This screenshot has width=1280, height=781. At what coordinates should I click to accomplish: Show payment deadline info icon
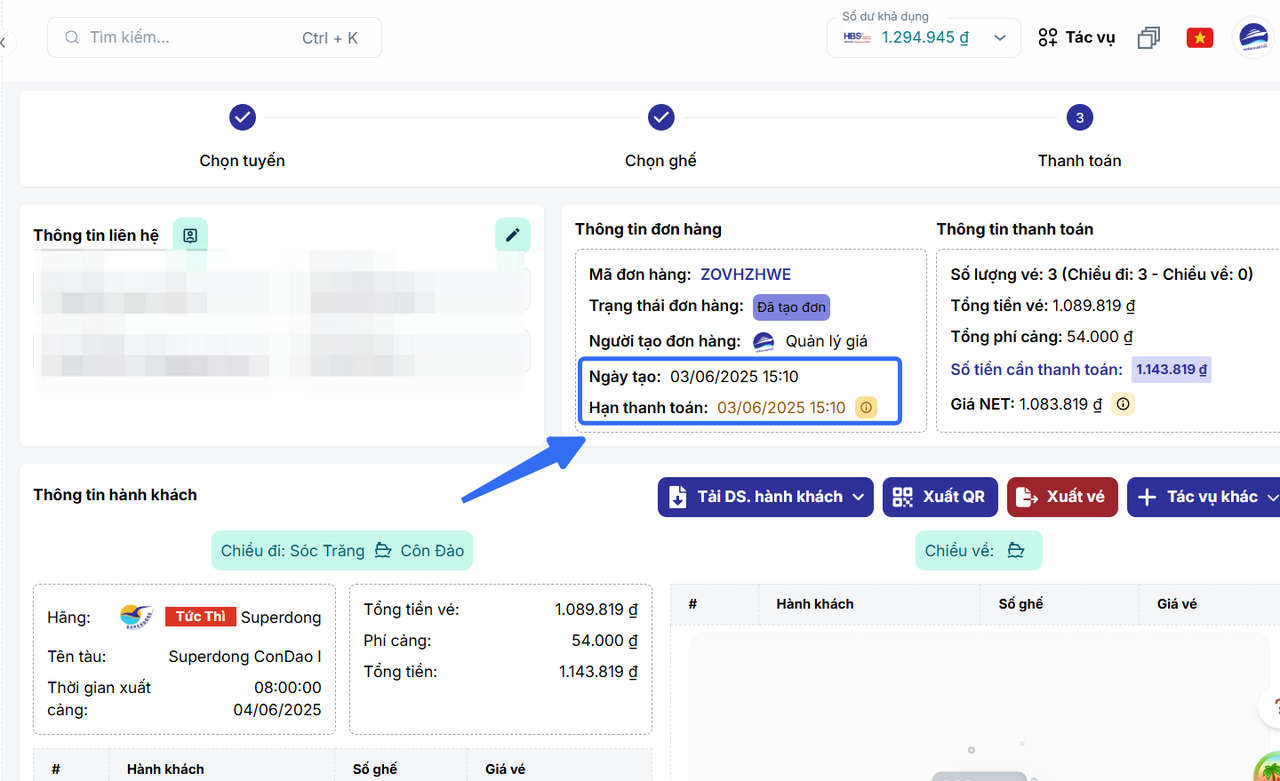866,407
